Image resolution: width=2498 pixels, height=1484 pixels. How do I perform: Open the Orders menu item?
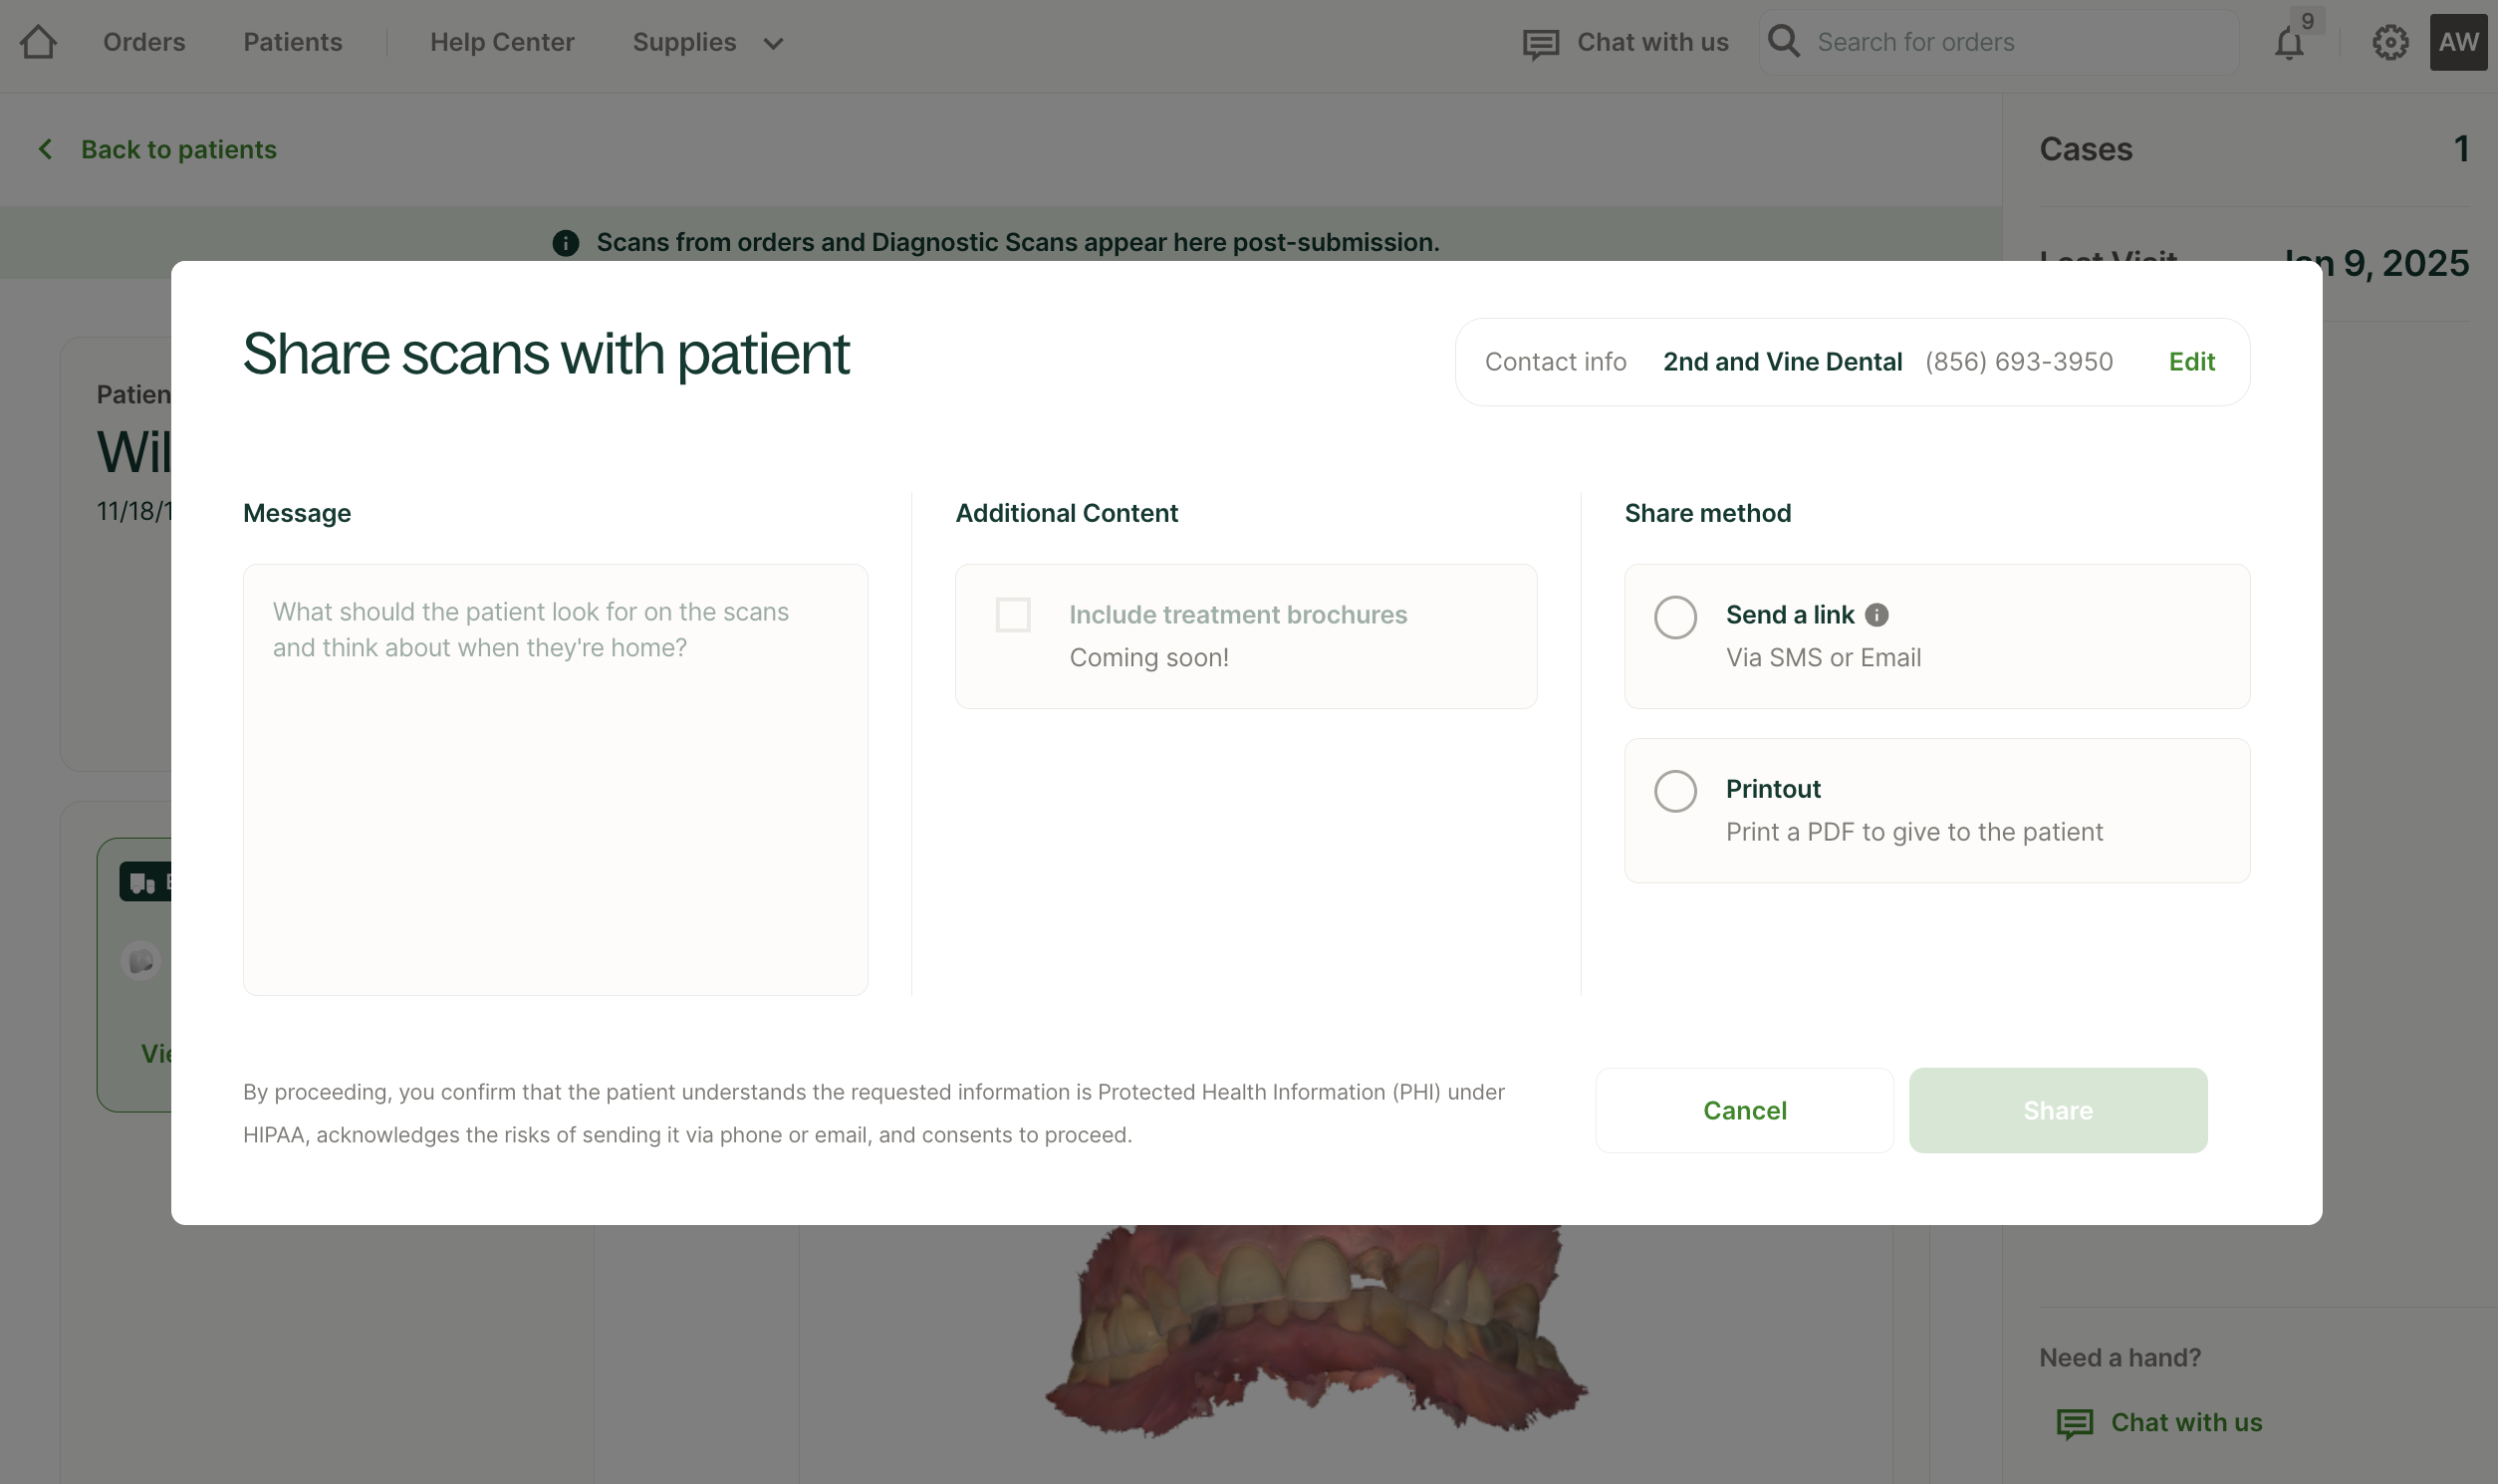tap(144, 42)
